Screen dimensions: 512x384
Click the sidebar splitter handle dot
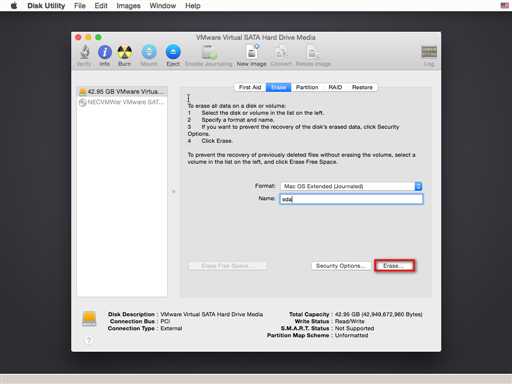click(x=174, y=192)
